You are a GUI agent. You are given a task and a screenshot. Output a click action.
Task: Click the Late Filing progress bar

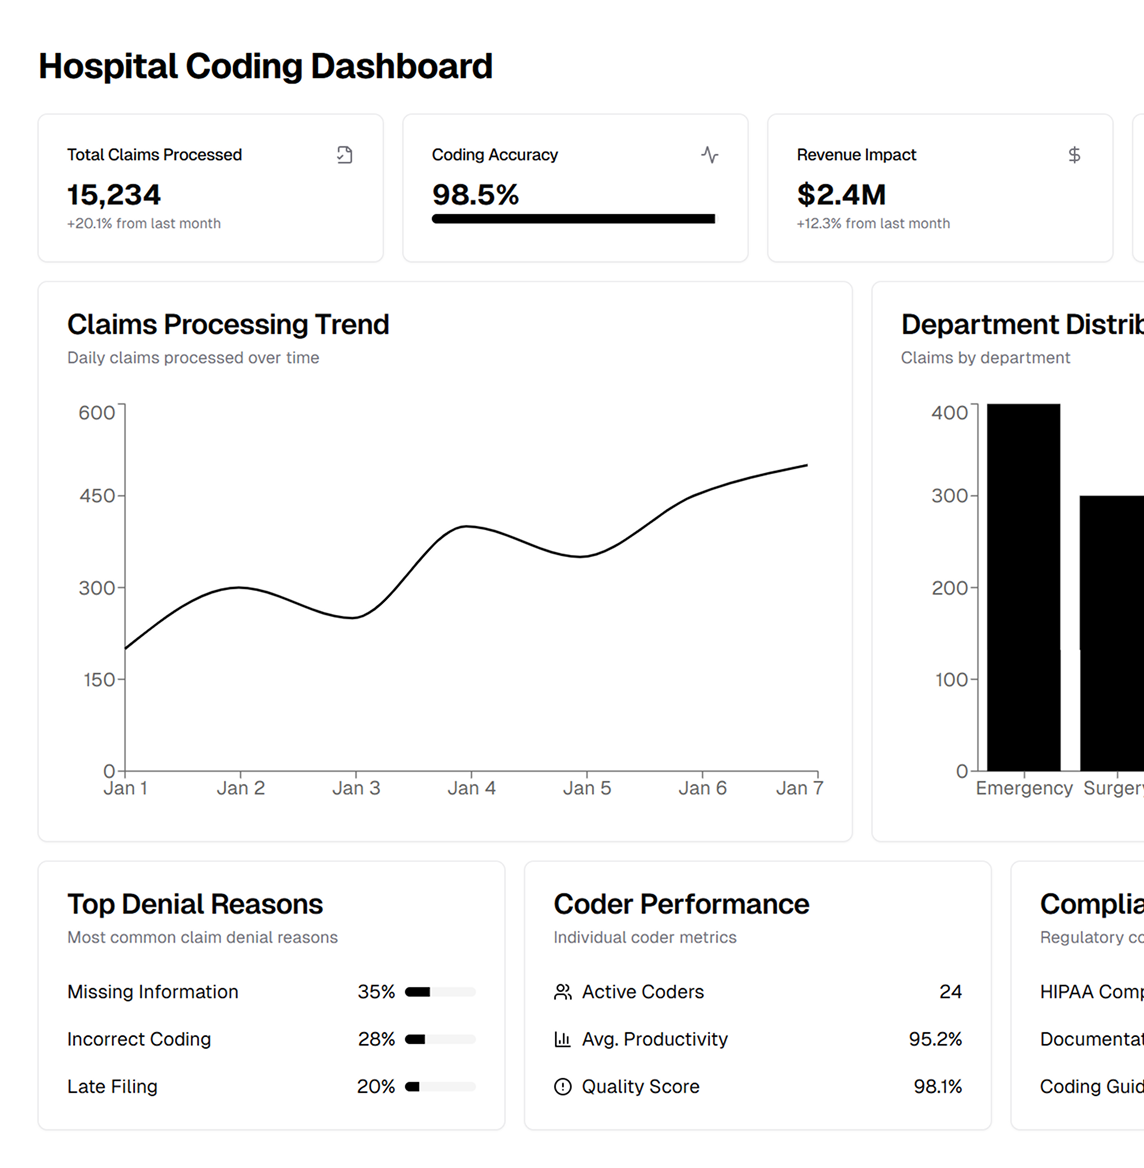coord(440,1086)
